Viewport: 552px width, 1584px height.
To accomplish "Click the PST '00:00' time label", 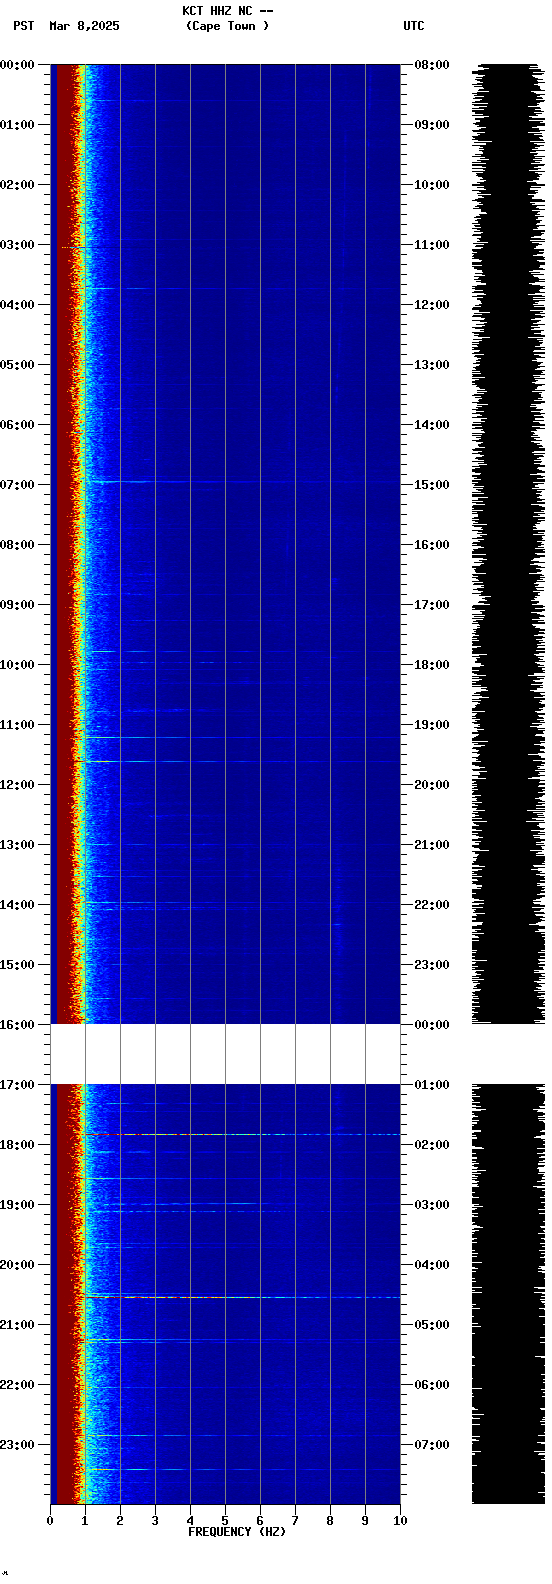I will [x=17, y=65].
